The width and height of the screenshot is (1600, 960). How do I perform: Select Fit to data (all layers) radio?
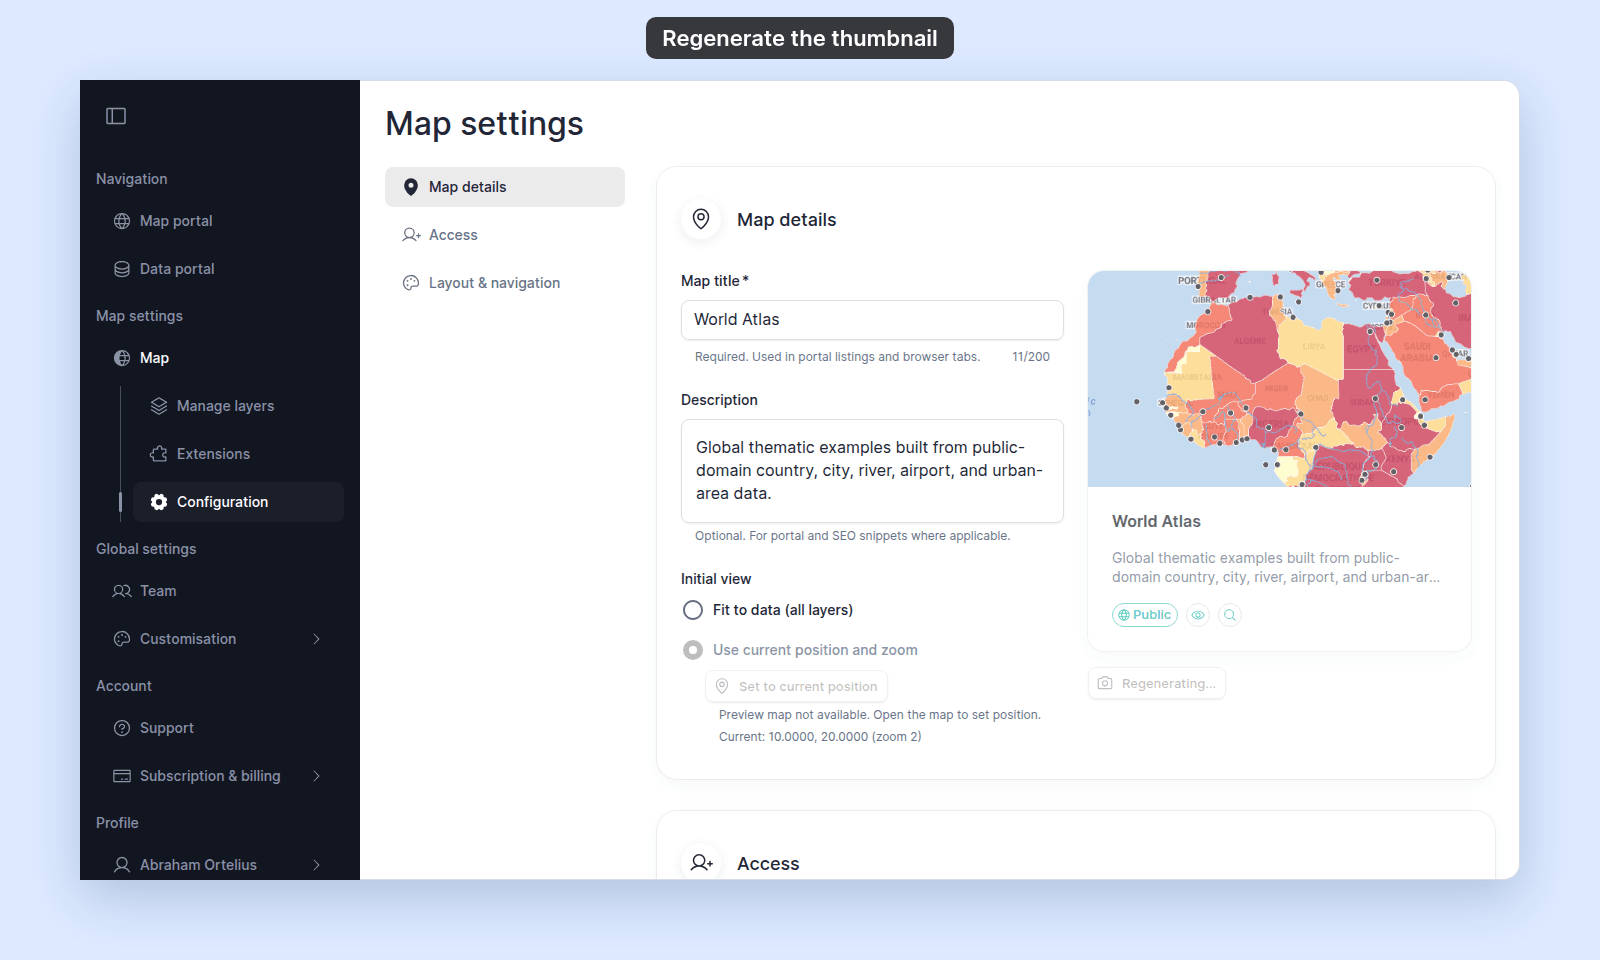point(693,610)
